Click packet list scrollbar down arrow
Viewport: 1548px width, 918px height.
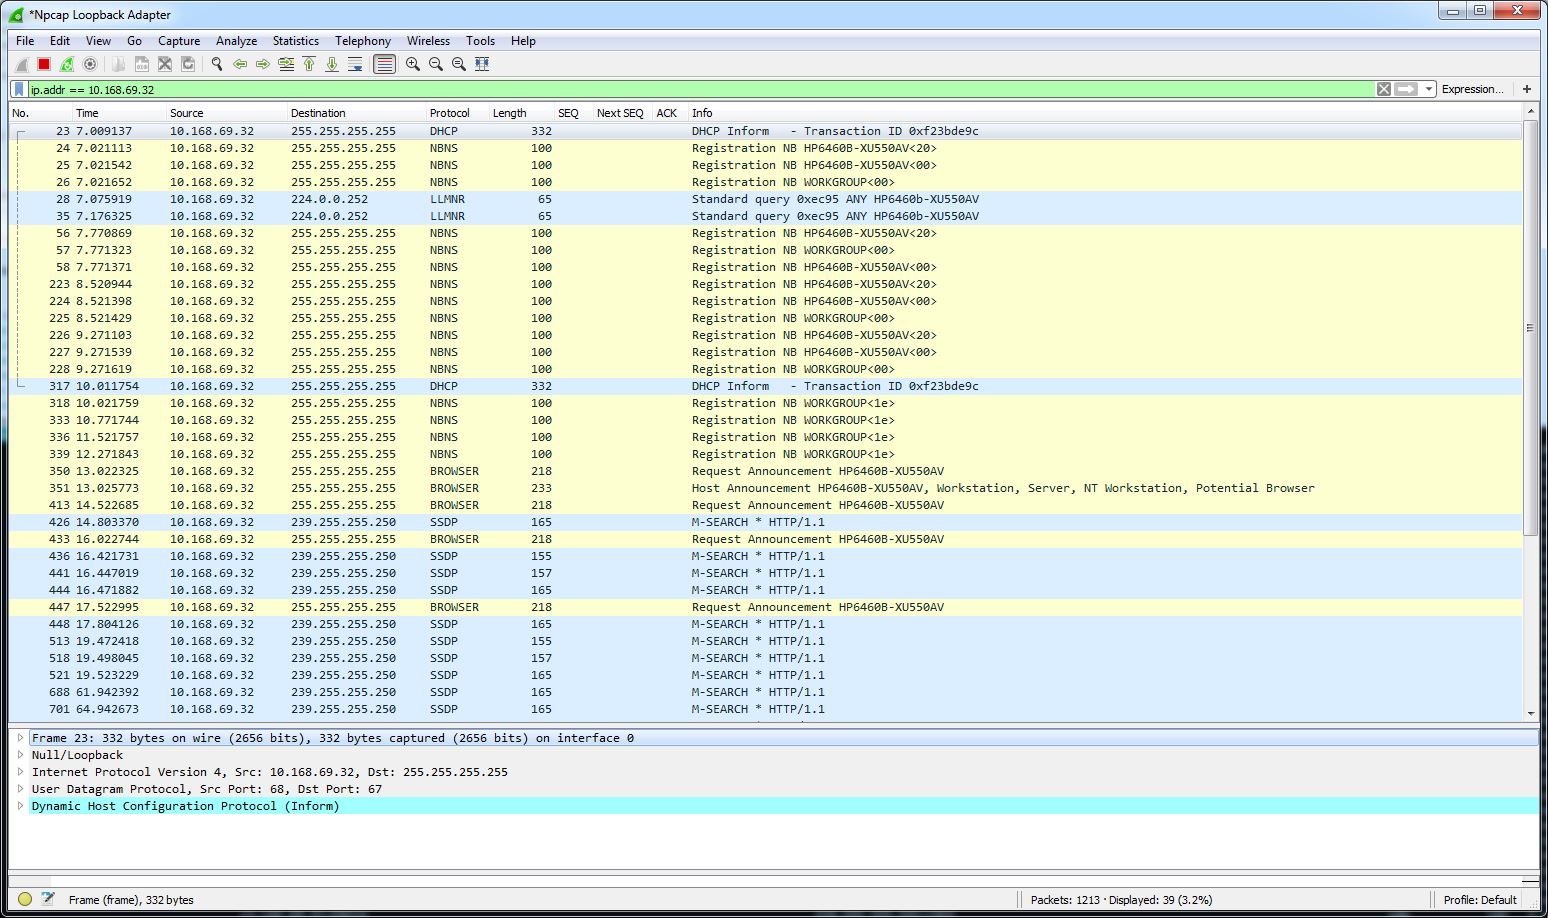(x=1530, y=714)
